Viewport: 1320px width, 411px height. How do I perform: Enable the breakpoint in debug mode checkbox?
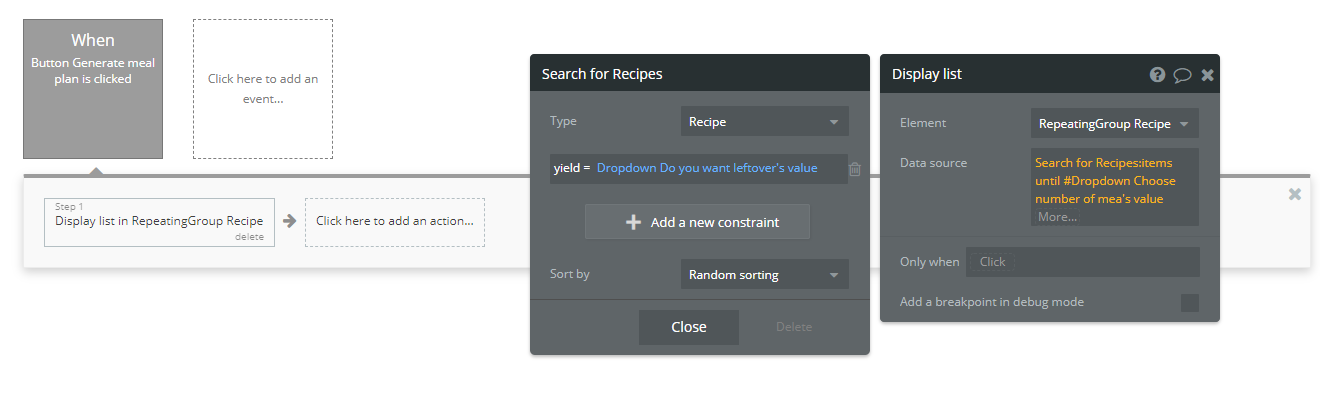[1190, 303]
